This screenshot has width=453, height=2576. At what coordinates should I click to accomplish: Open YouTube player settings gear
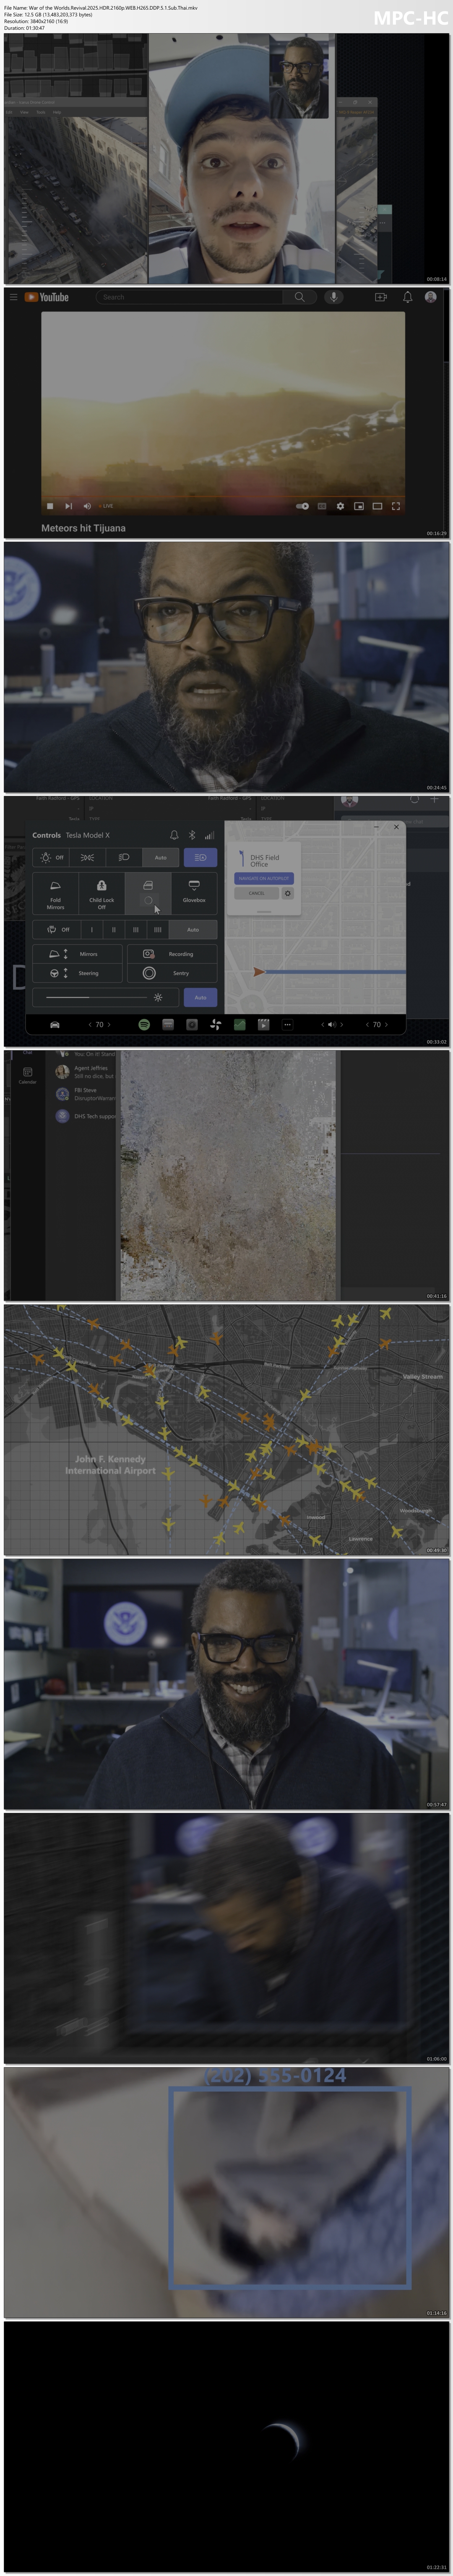point(340,506)
